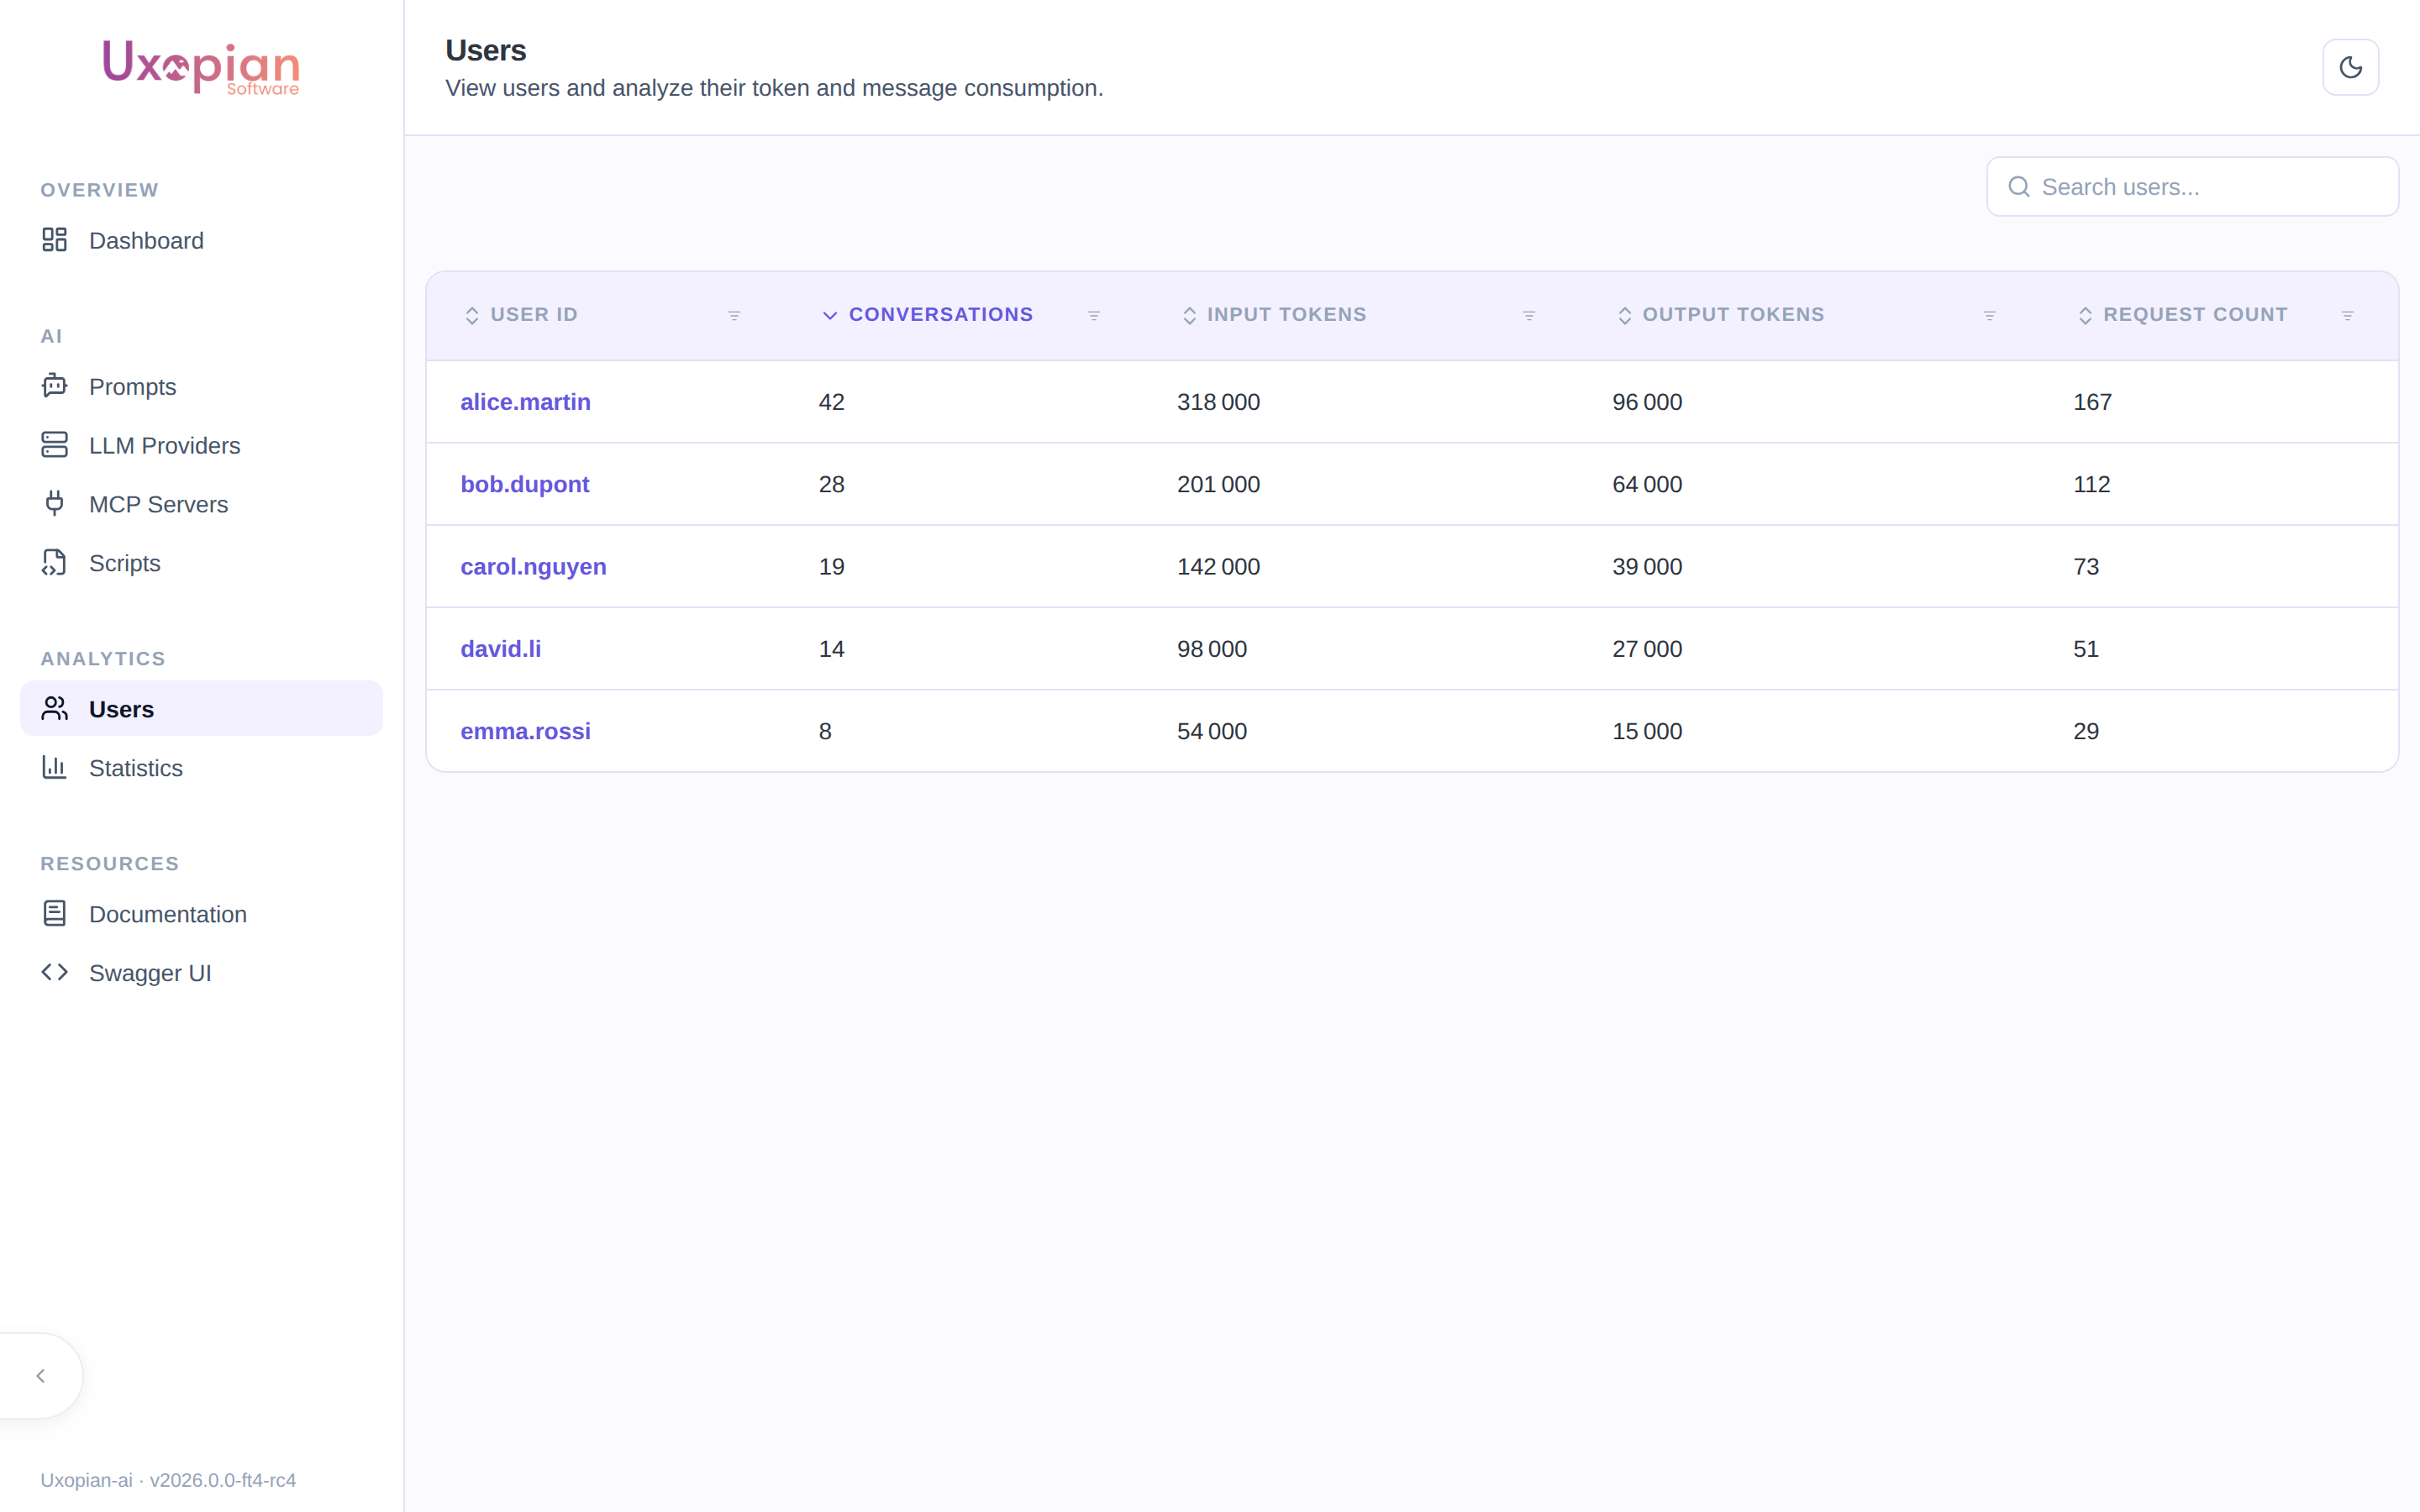Click the Uxopian Software logo

click(x=201, y=68)
